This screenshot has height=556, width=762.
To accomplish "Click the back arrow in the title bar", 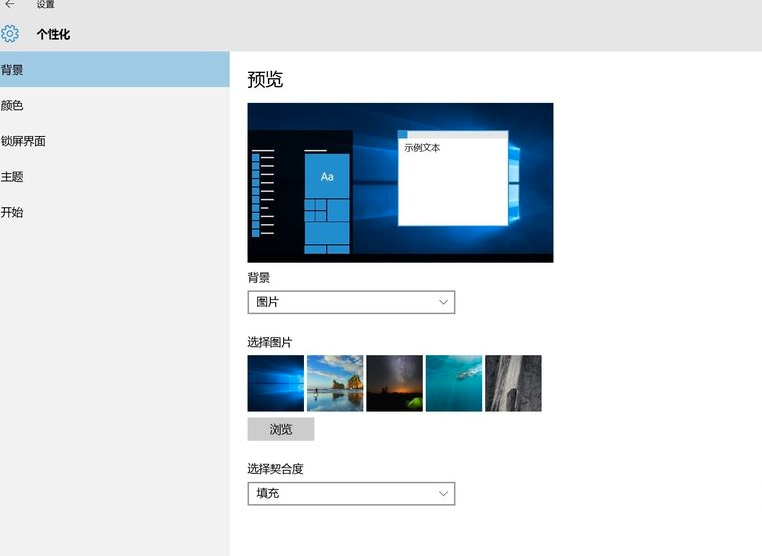I will click(x=10, y=5).
